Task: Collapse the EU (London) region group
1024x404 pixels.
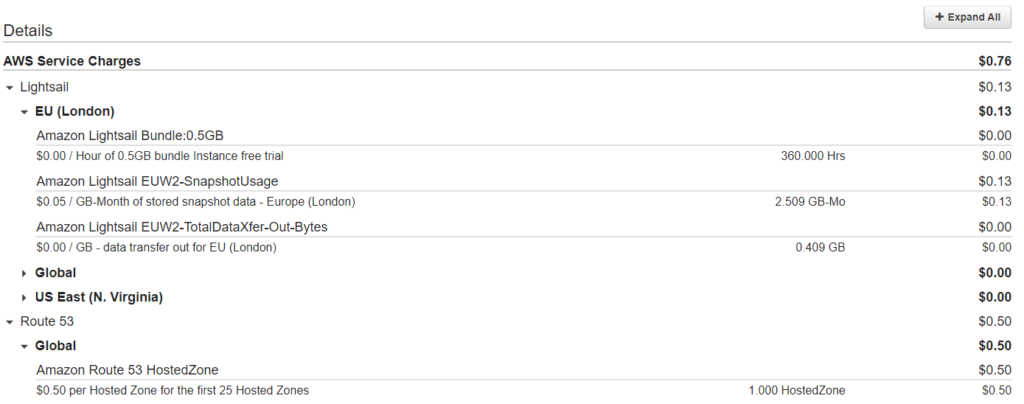Action: coord(25,111)
